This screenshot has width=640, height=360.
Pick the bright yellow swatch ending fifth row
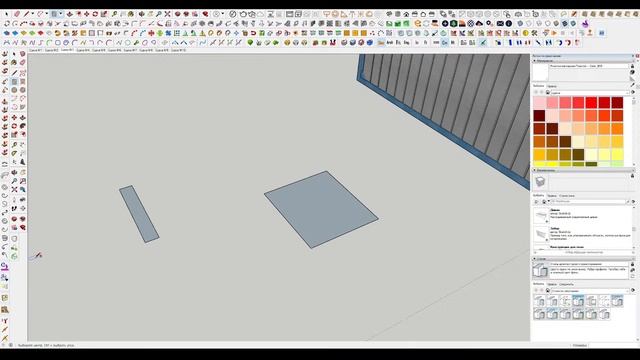tap(618, 155)
